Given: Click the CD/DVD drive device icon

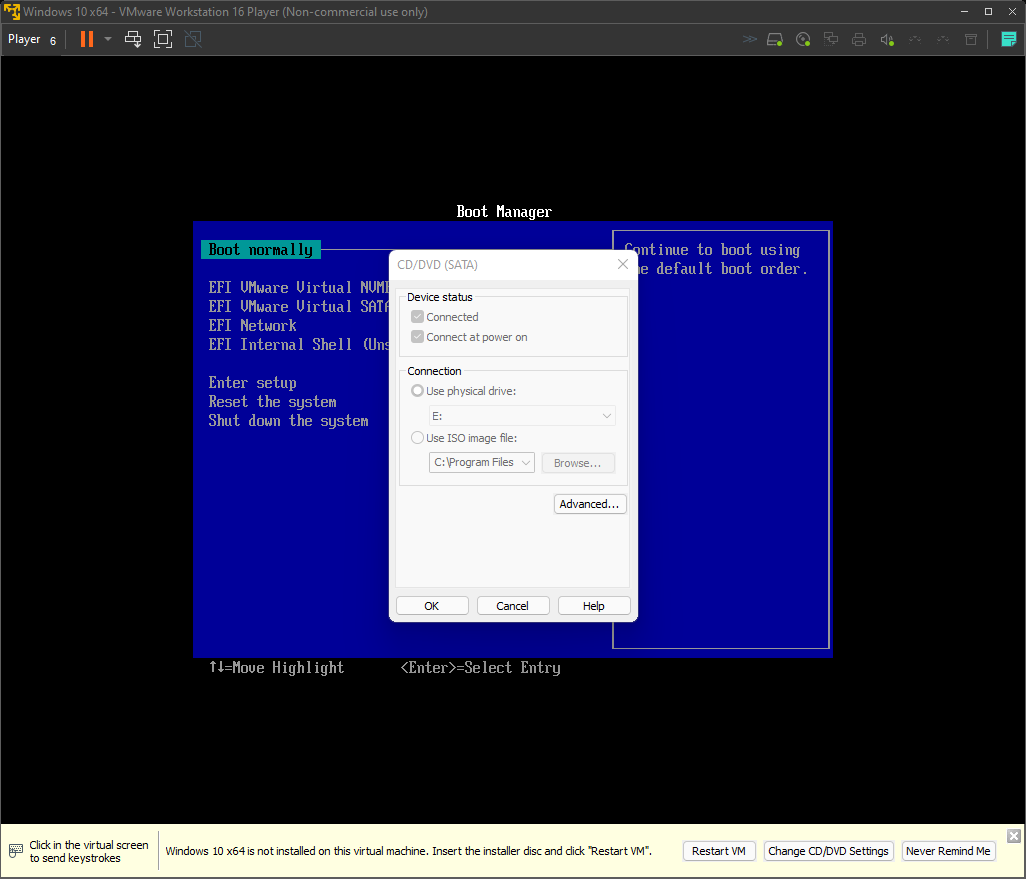Looking at the screenshot, I should click(803, 39).
